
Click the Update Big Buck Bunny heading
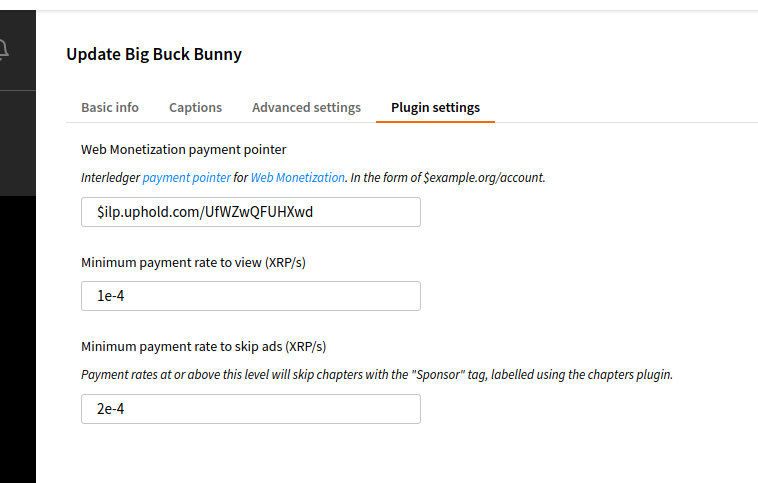154,54
